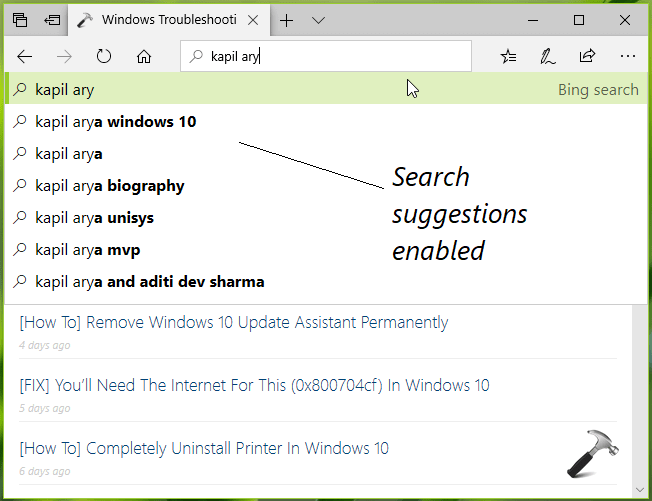Click the '6 days ago' timestamp
Viewport: 652px width, 501px height.
point(44,471)
